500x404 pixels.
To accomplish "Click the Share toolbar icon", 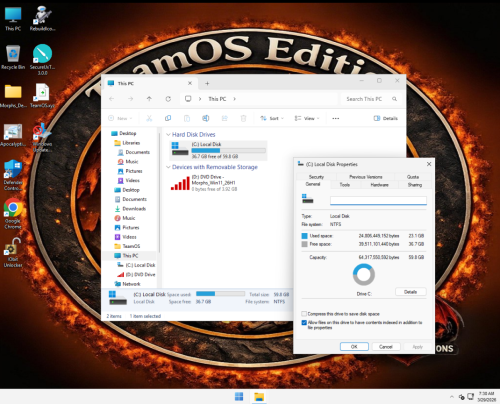I will (225, 118).
